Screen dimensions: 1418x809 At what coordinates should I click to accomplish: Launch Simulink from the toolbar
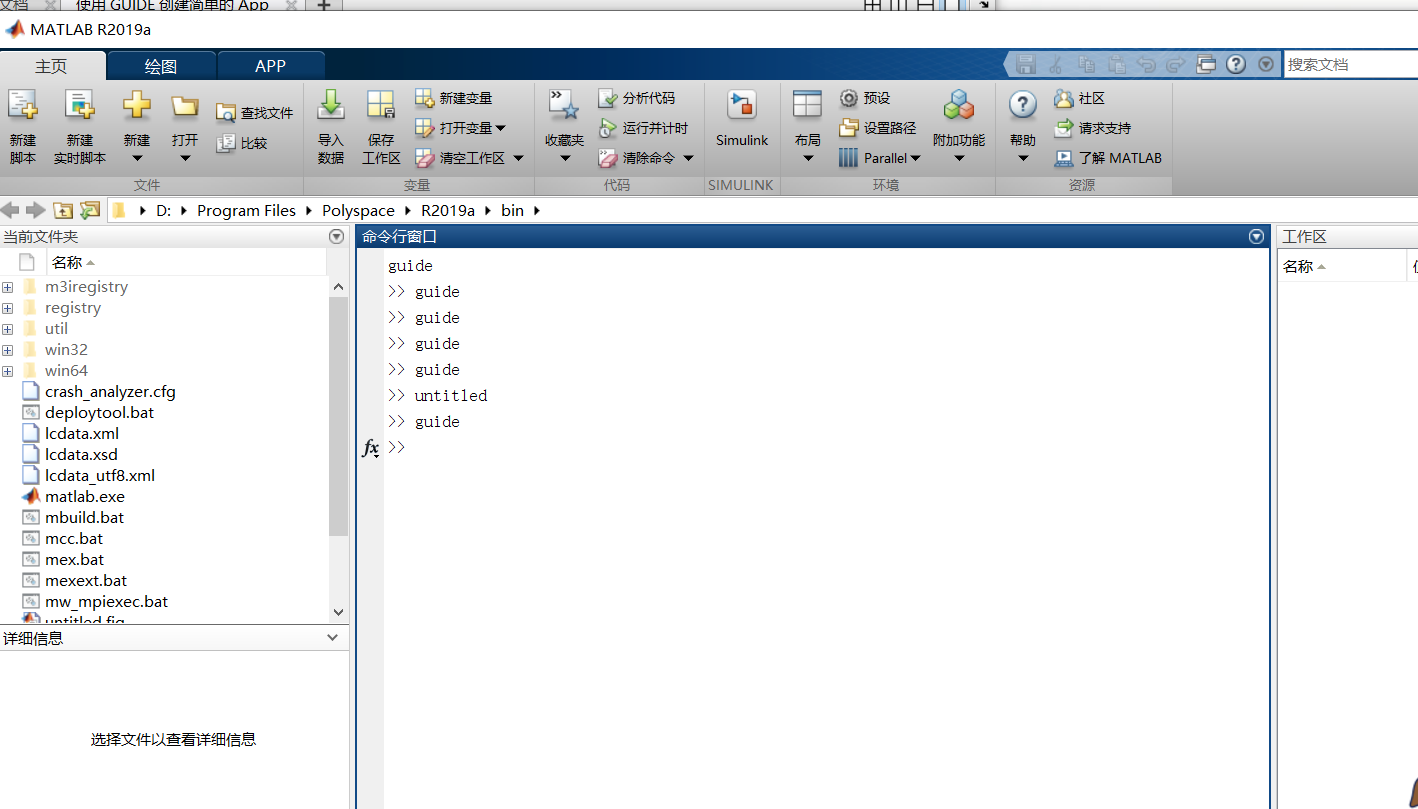pyautogui.click(x=742, y=118)
